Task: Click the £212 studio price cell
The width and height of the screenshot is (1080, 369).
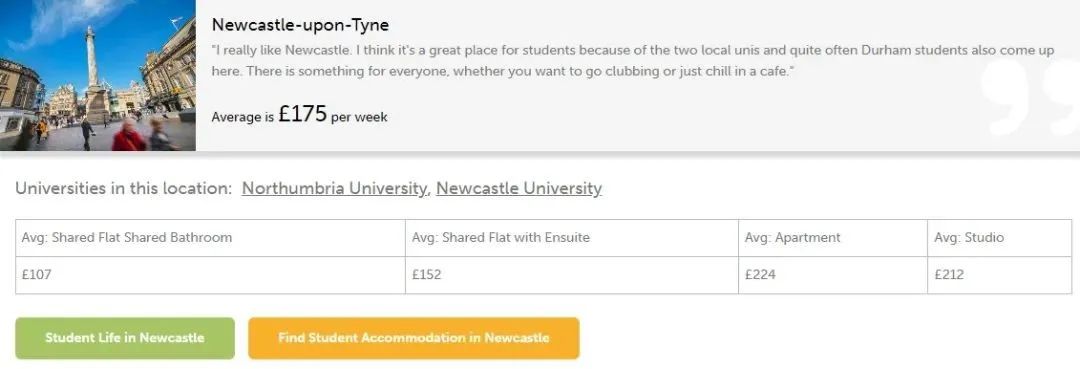Action: (x=999, y=275)
